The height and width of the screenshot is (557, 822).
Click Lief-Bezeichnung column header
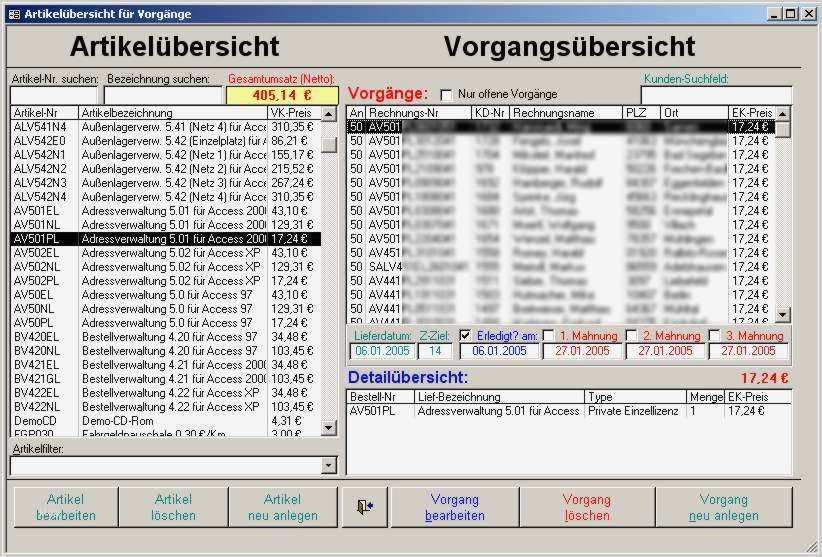(499, 397)
